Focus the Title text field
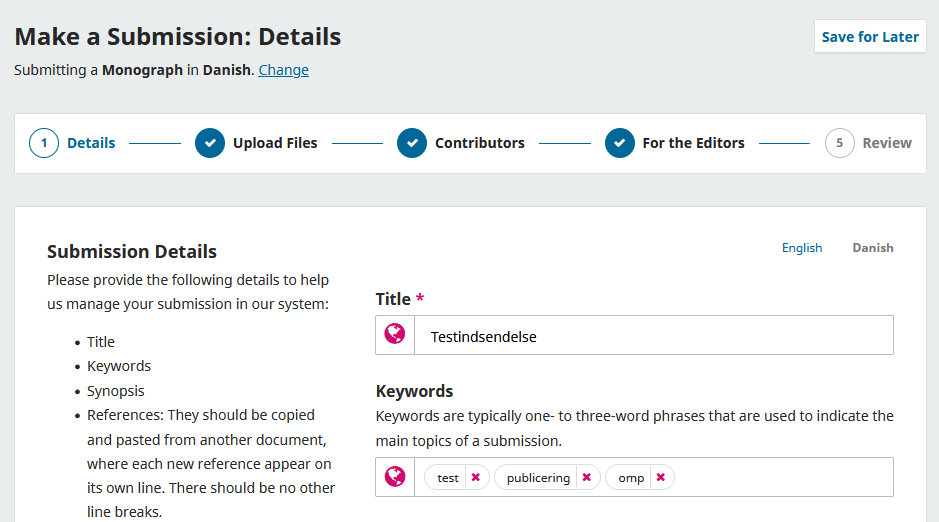 tap(650, 336)
